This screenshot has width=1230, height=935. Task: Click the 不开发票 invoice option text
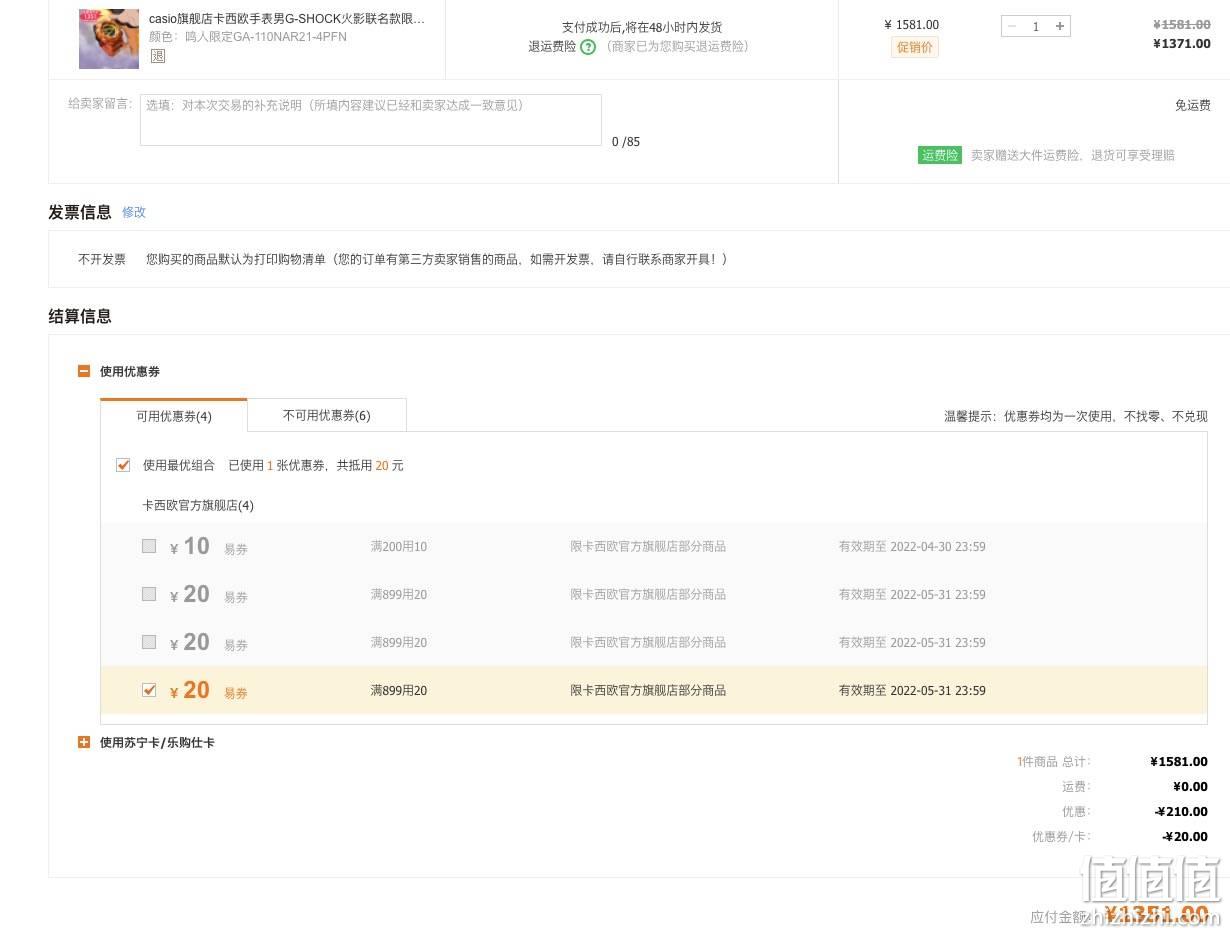tap(102, 259)
